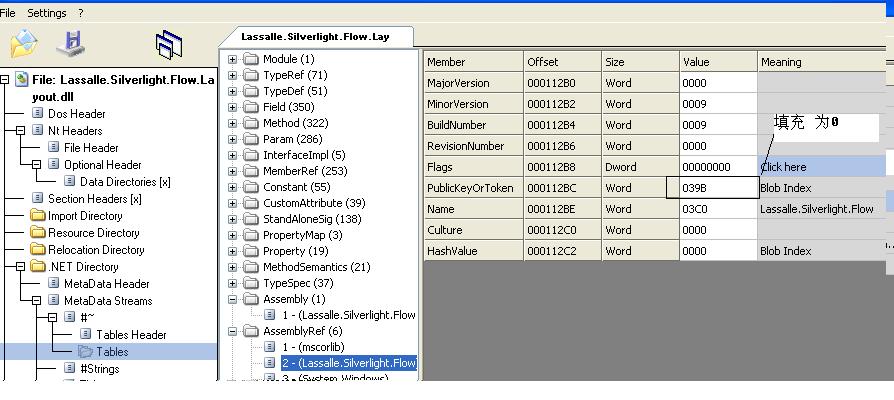Click the MethodSemantics (21) folder icon
The height and width of the screenshot is (400, 894).
(x=251, y=267)
